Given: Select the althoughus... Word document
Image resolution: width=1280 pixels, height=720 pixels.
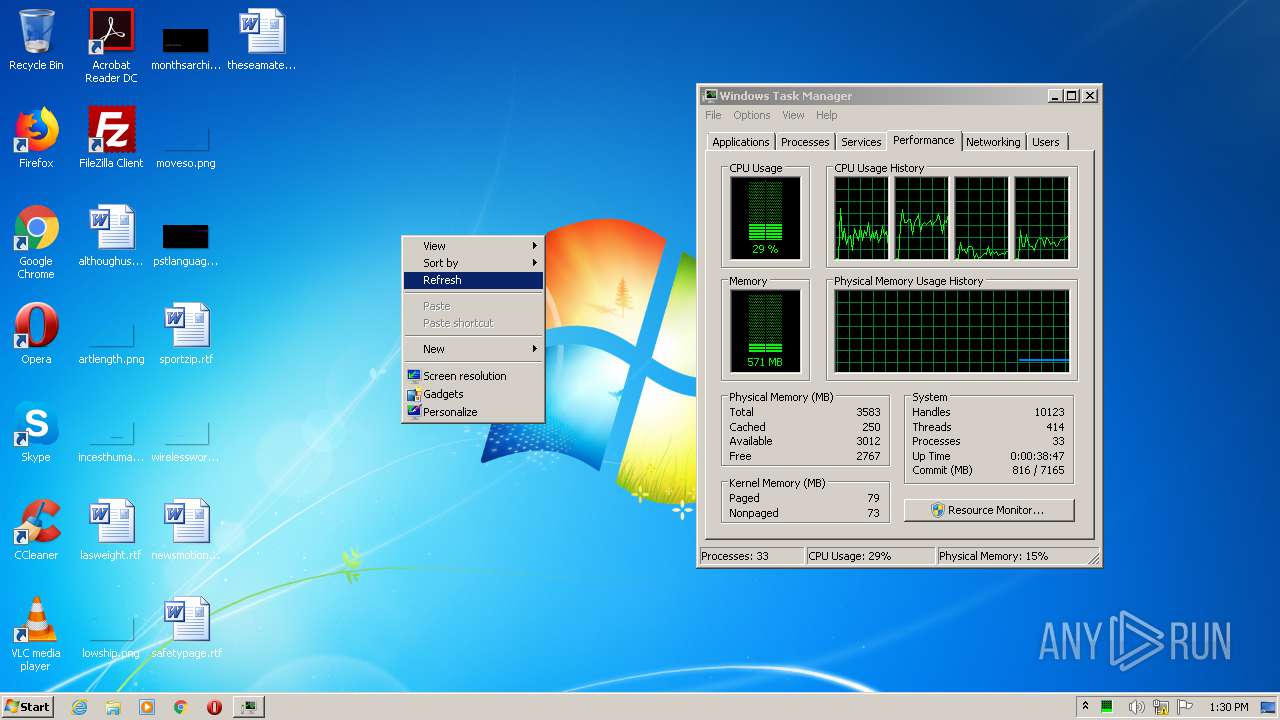Looking at the screenshot, I should point(111,236).
